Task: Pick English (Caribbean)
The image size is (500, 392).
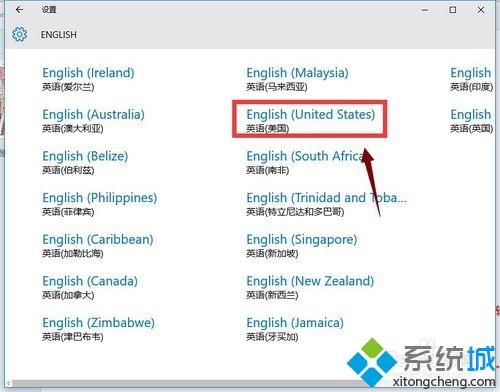Action: 98,246
